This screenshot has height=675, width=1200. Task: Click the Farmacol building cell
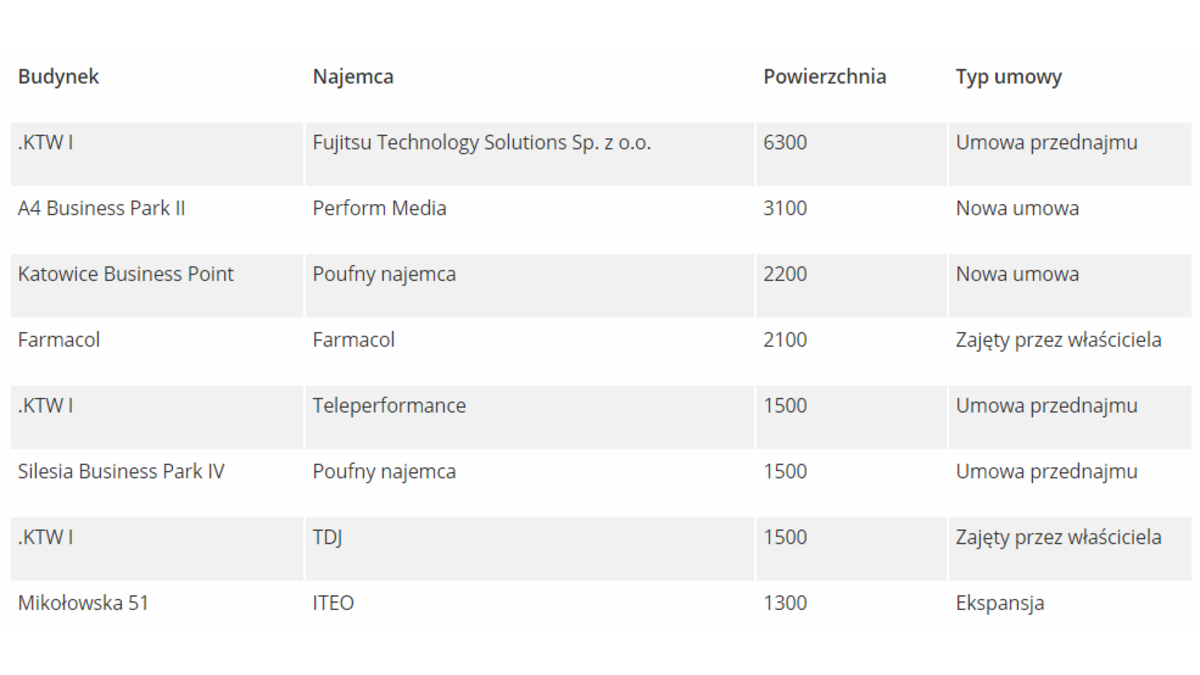coord(59,340)
